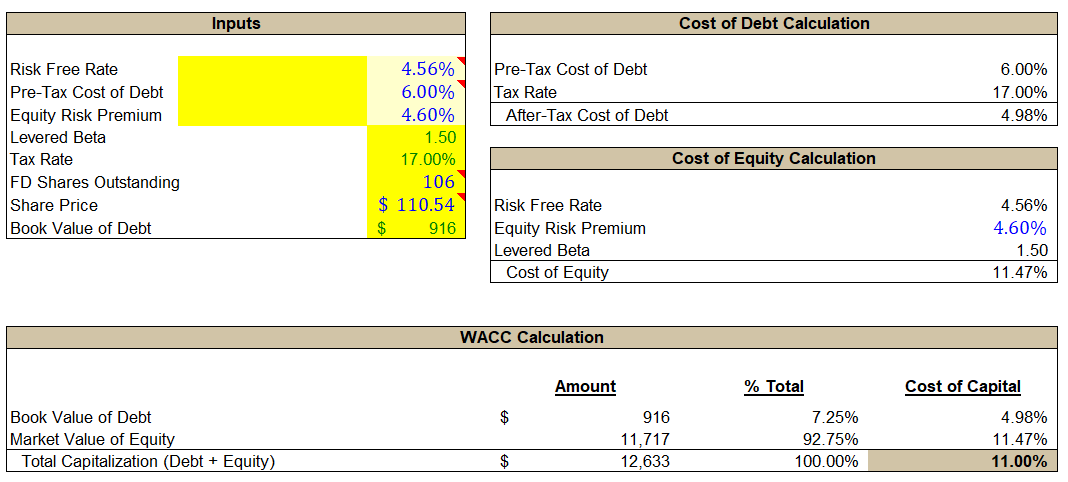Screen dimensions: 1068x482
Task: Select the 92.75% equity weight value
Action: click(x=831, y=440)
